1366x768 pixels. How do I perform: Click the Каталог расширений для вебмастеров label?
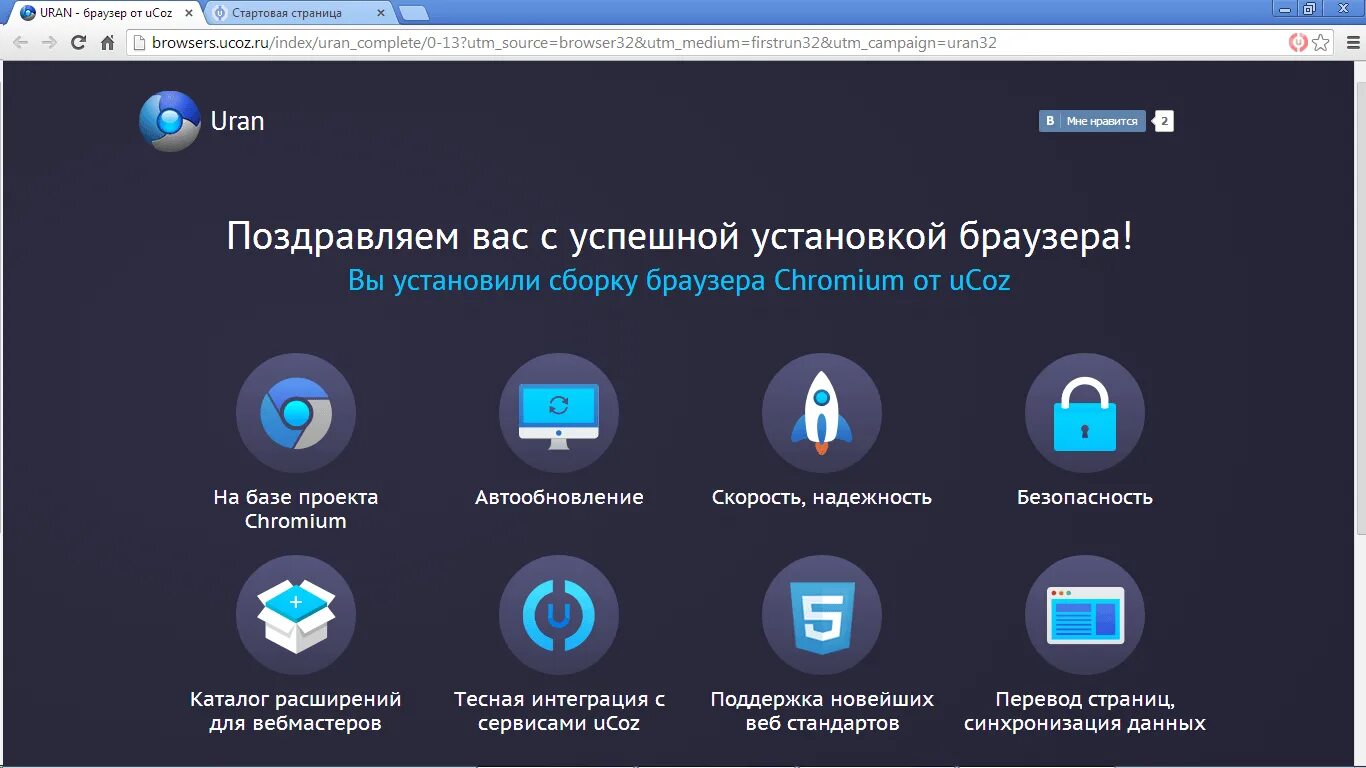(296, 711)
